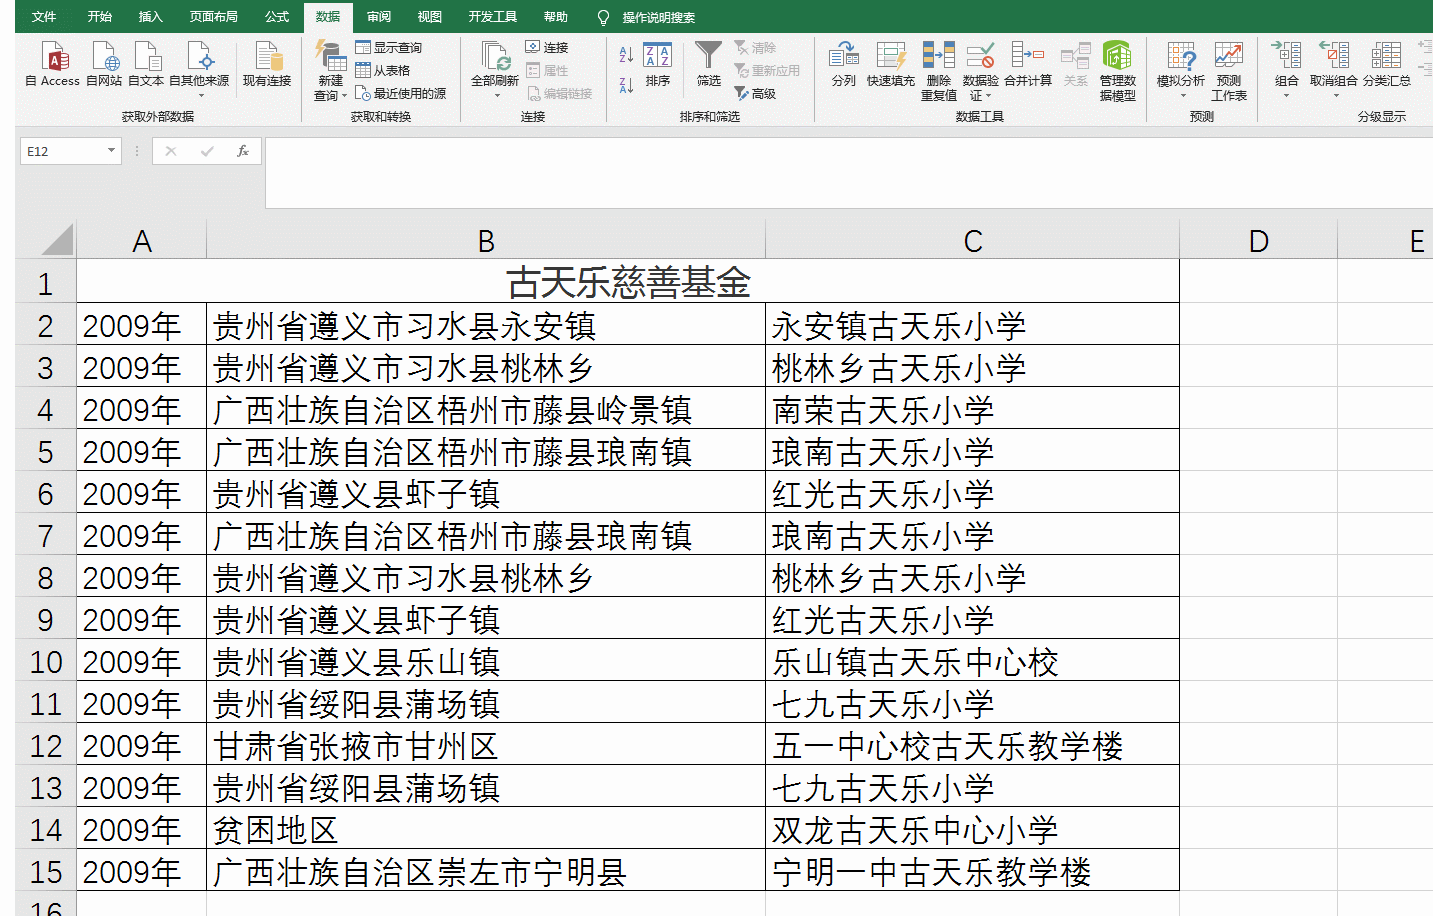The height and width of the screenshot is (916, 1433).
Task: Click the cell 五一中心校古天乐教学楼
Action: (972, 745)
